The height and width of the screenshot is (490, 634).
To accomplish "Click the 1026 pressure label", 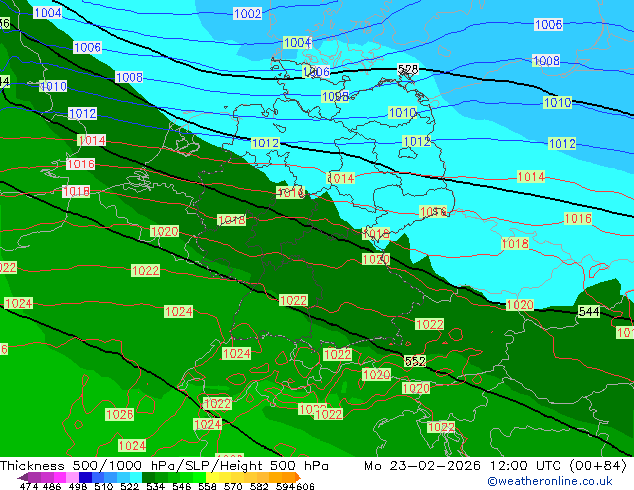I will tap(119, 414).
